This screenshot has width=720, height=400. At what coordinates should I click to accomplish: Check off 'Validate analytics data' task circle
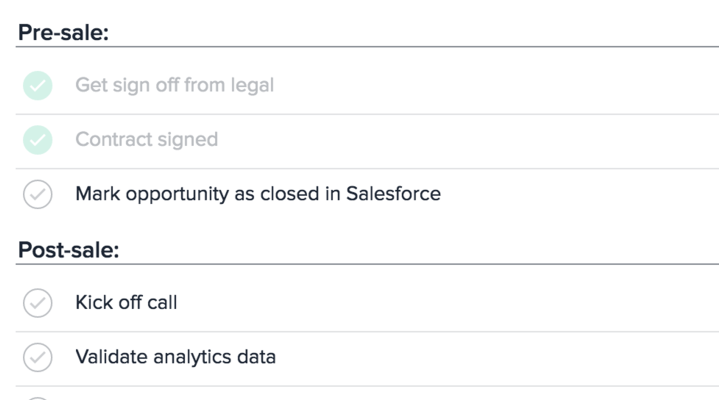tap(38, 357)
